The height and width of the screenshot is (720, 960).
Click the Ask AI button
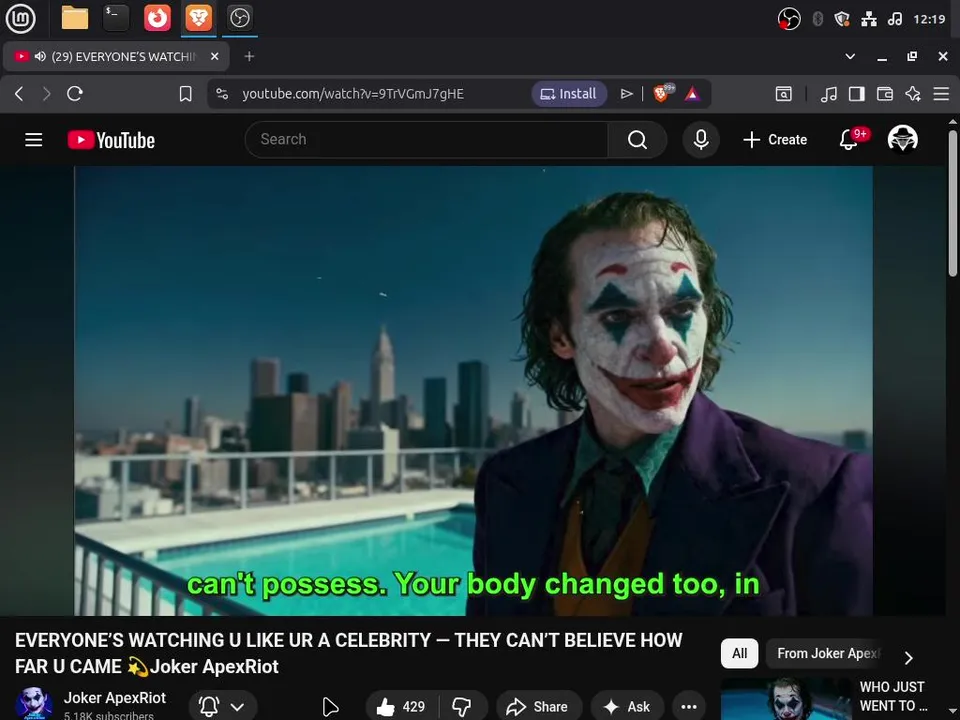(628, 707)
